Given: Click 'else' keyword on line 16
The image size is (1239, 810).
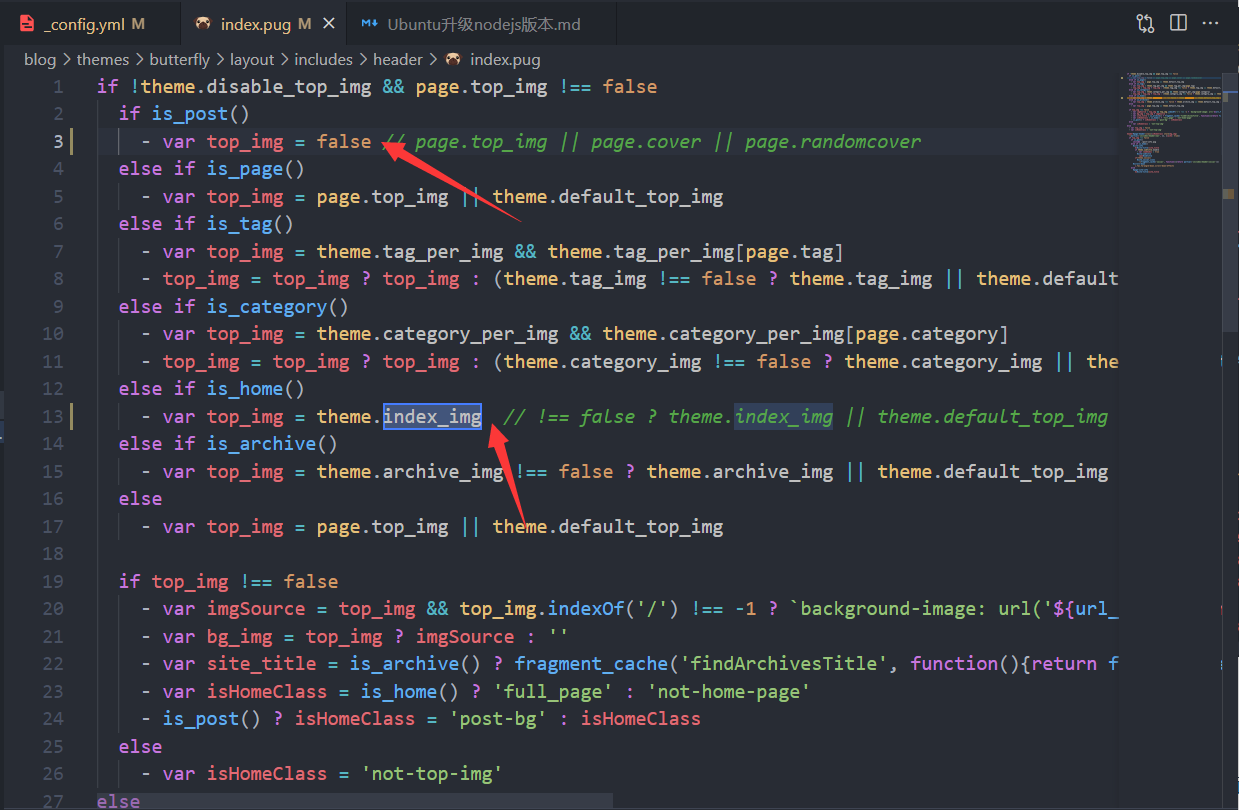Looking at the screenshot, I should coord(140,499).
